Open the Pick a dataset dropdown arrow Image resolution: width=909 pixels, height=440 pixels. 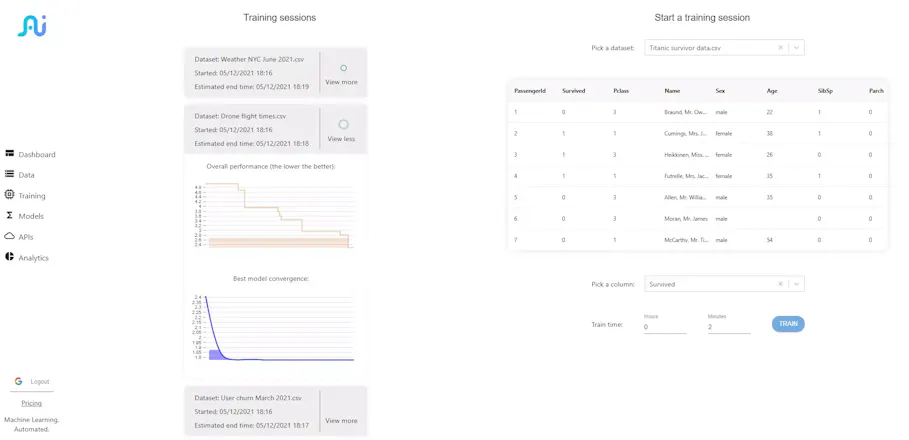[797, 48]
